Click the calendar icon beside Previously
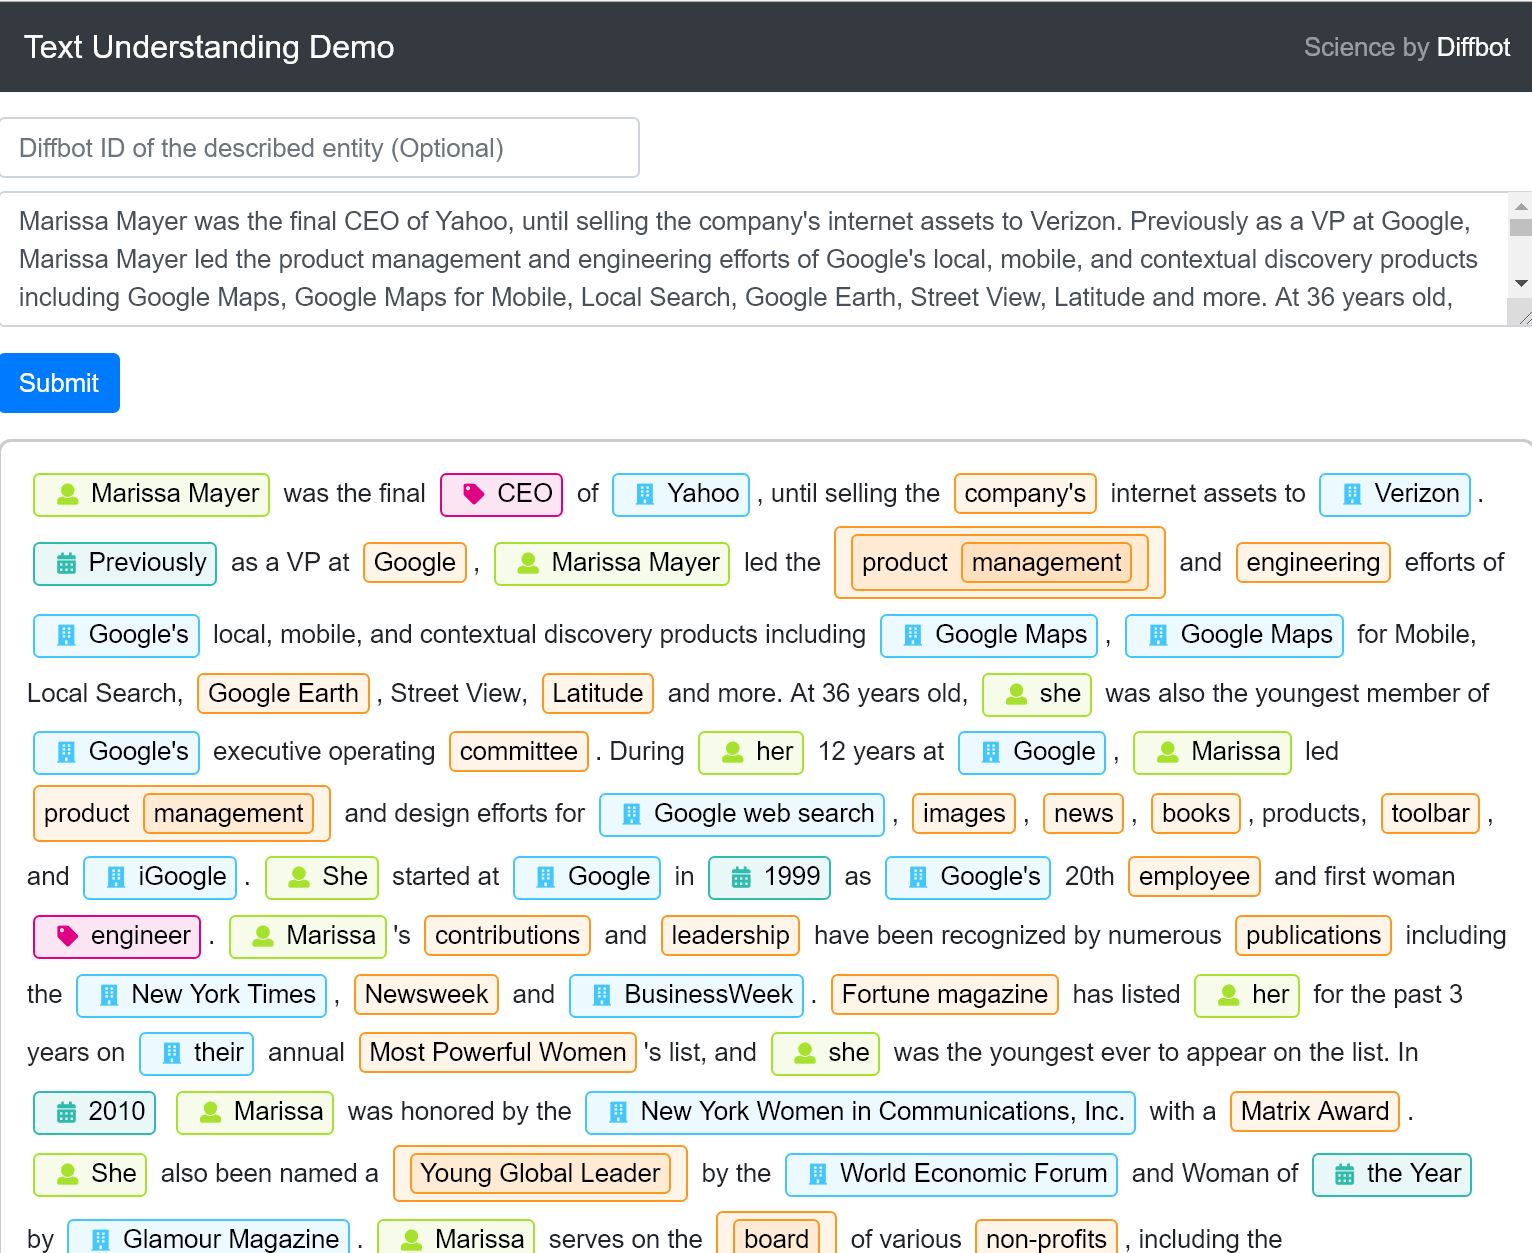The height and width of the screenshot is (1253, 1532). pyautogui.click(x=66, y=563)
